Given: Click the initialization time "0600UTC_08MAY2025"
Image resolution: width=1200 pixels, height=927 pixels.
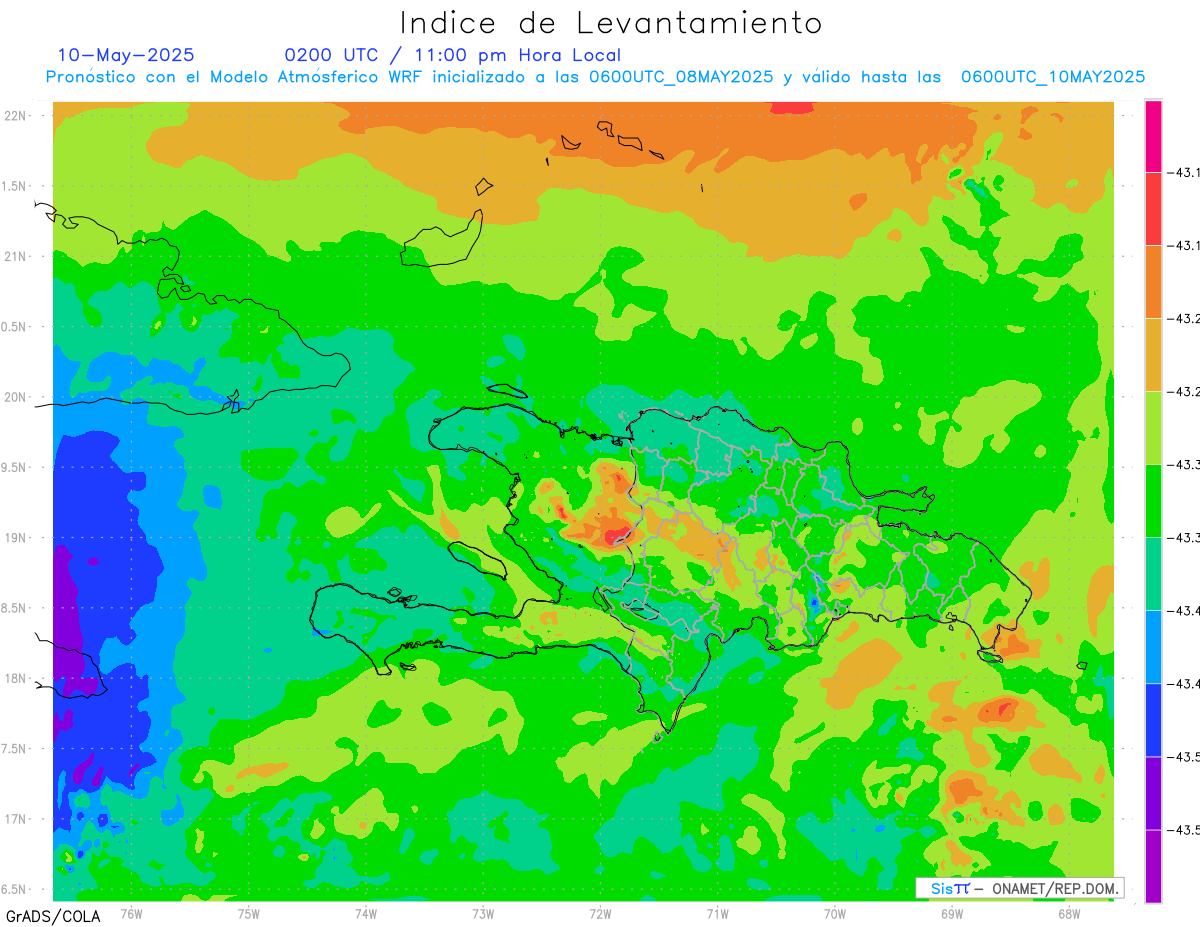Looking at the screenshot, I should (x=681, y=77).
